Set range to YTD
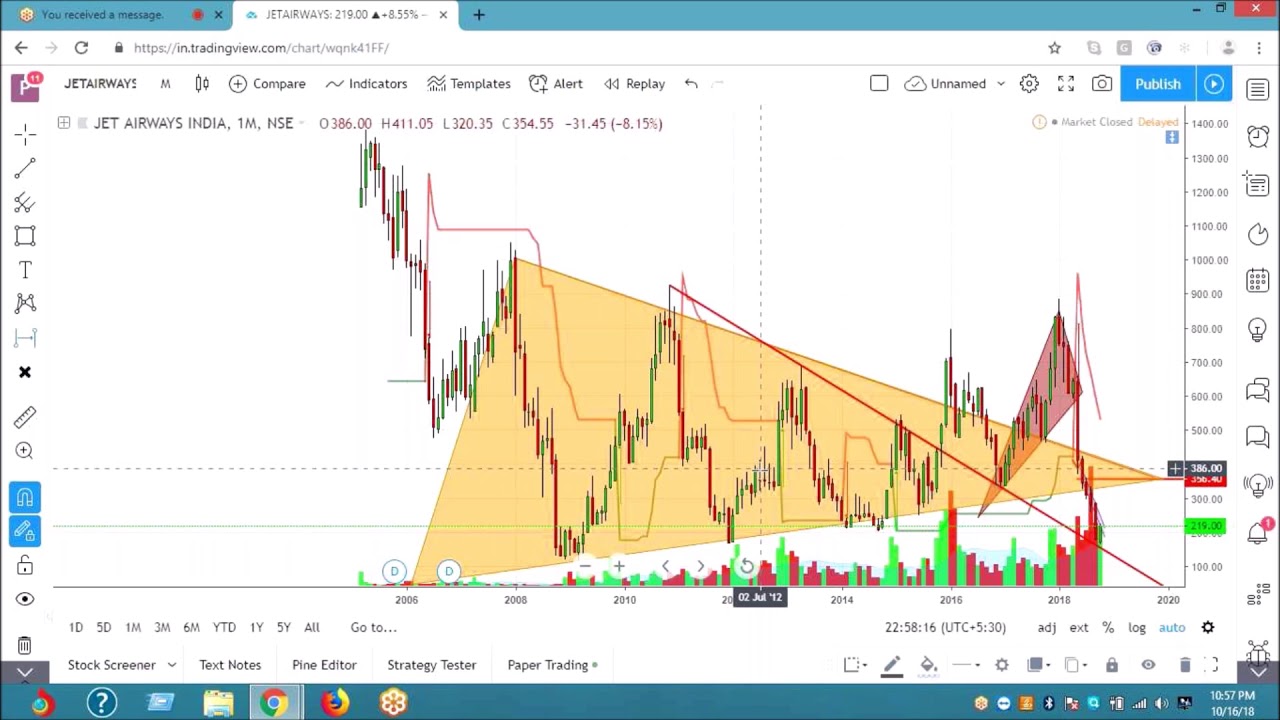The width and height of the screenshot is (1280, 720). tap(224, 627)
